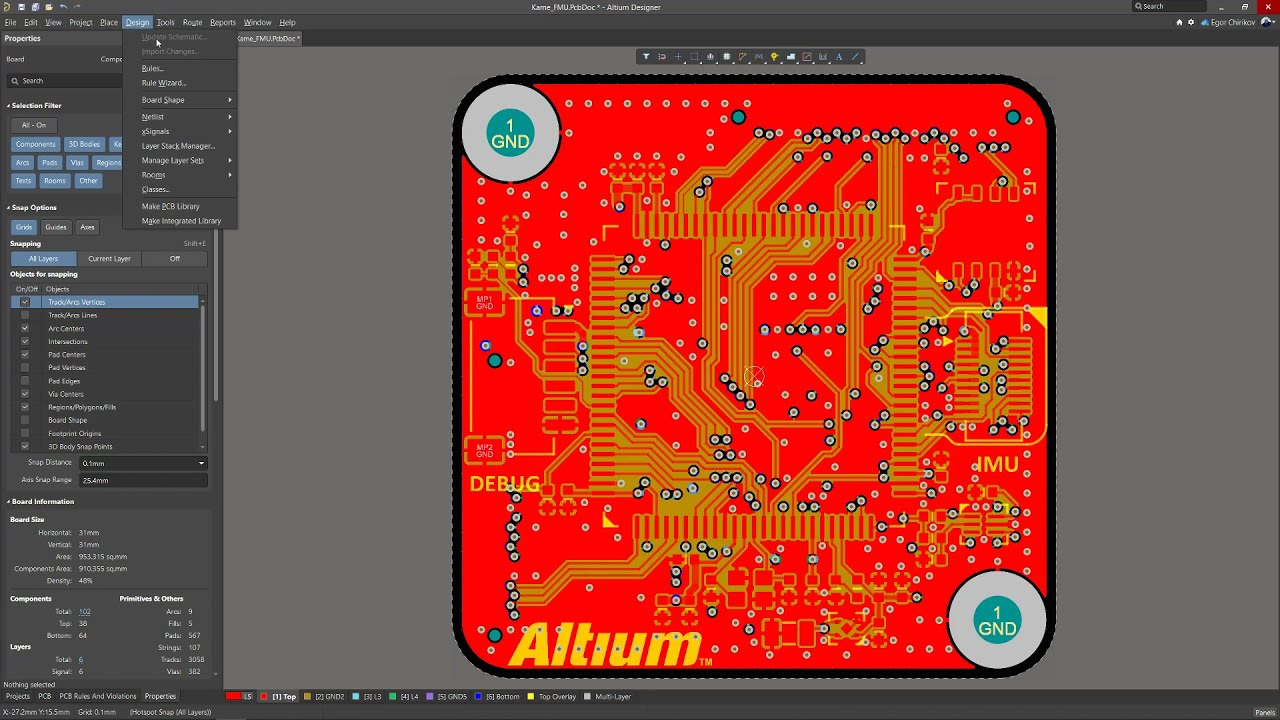Screen dimensions: 1280x720
Task: Open the home icon in title bar
Action: [1179, 22]
